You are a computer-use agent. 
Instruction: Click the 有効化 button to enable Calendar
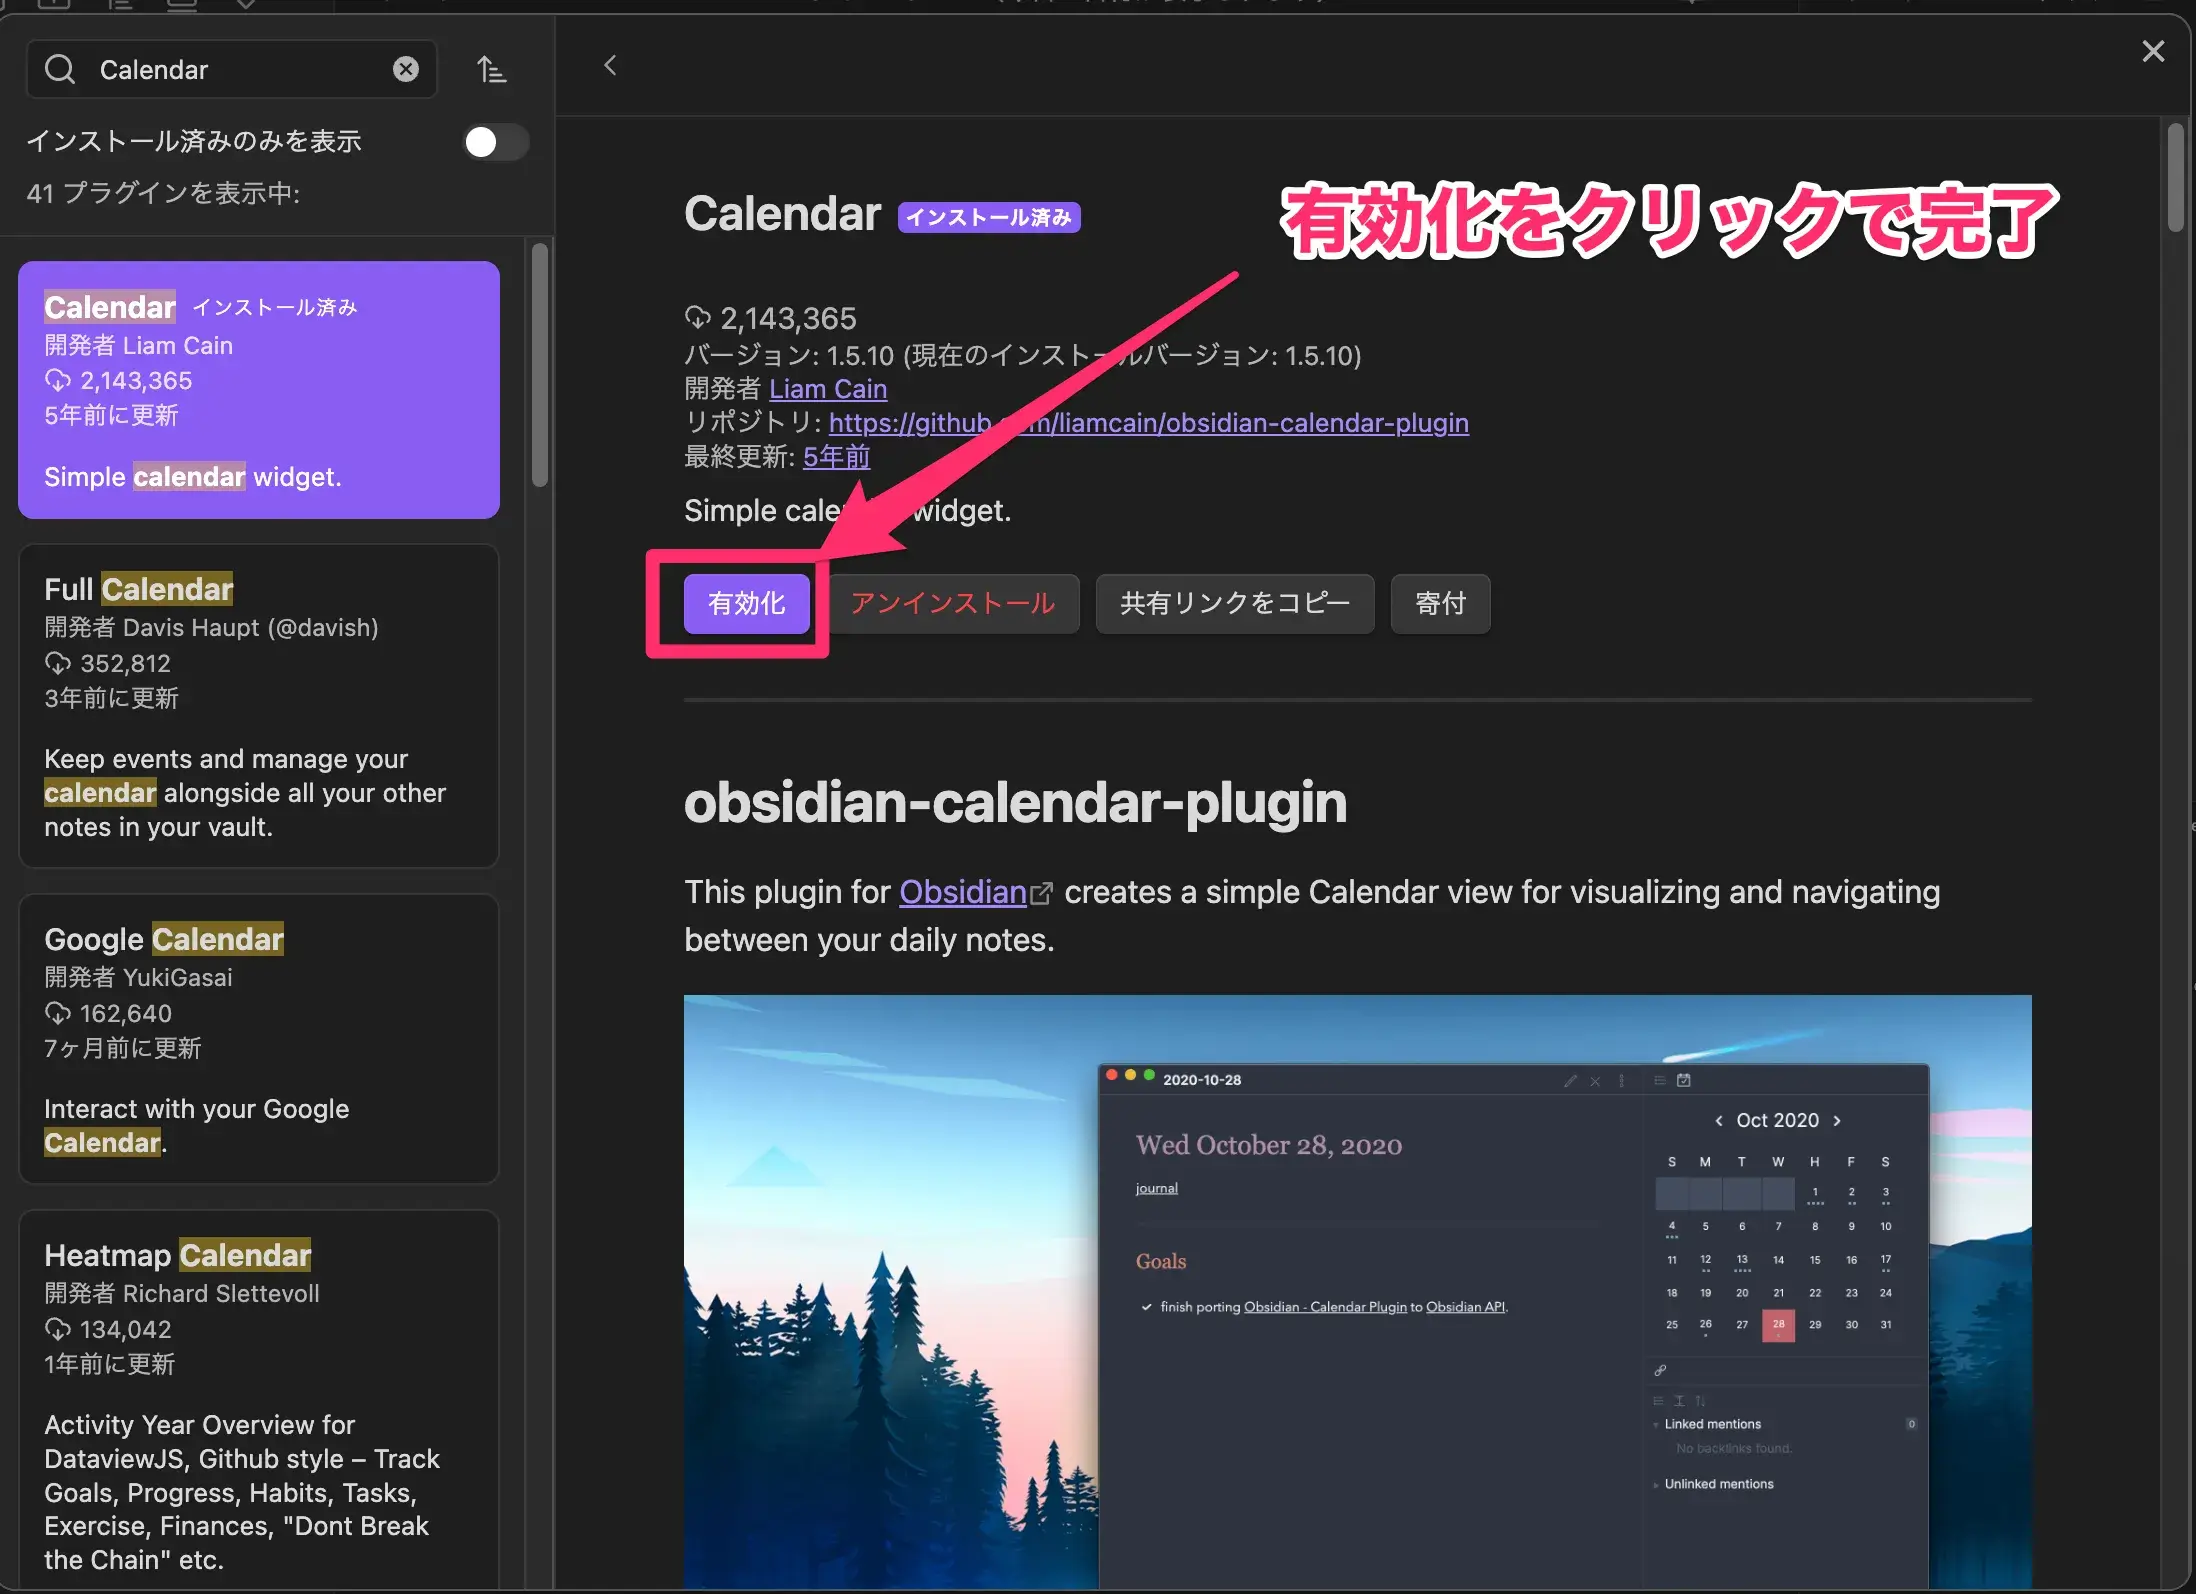pyautogui.click(x=747, y=603)
